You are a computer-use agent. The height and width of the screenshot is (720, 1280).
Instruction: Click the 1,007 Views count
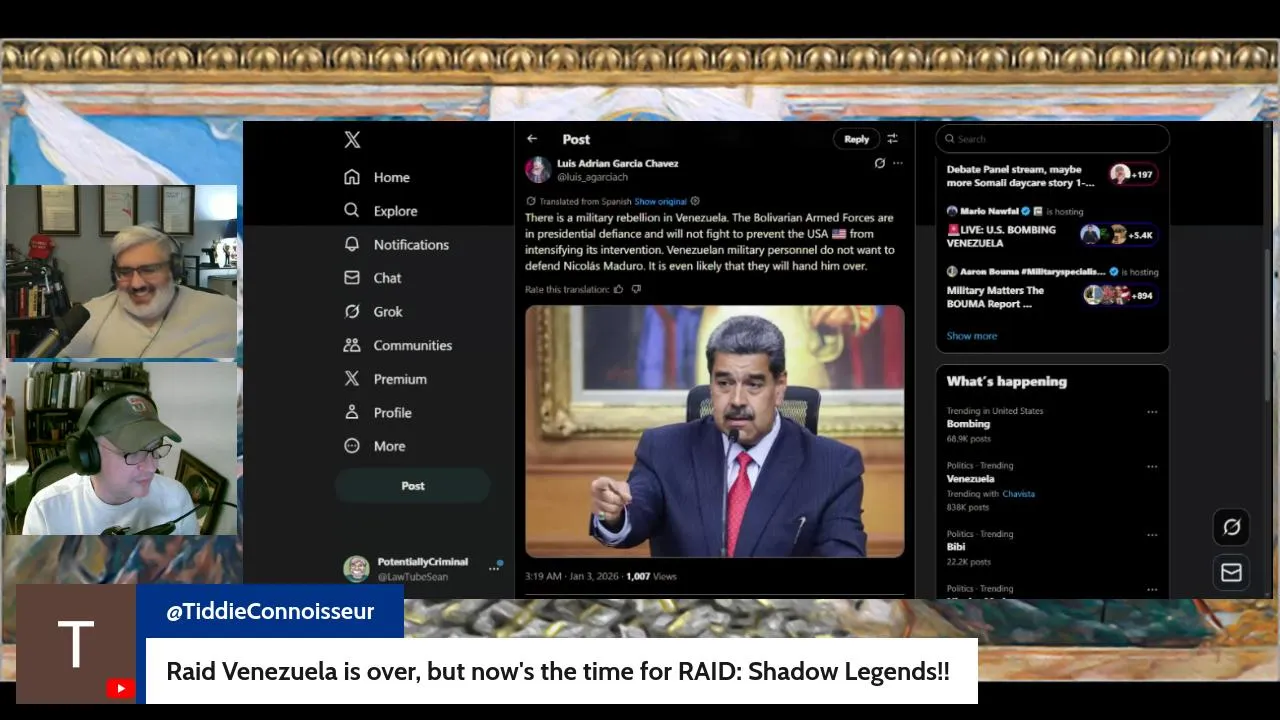pyautogui.click(x=651, y=576)
